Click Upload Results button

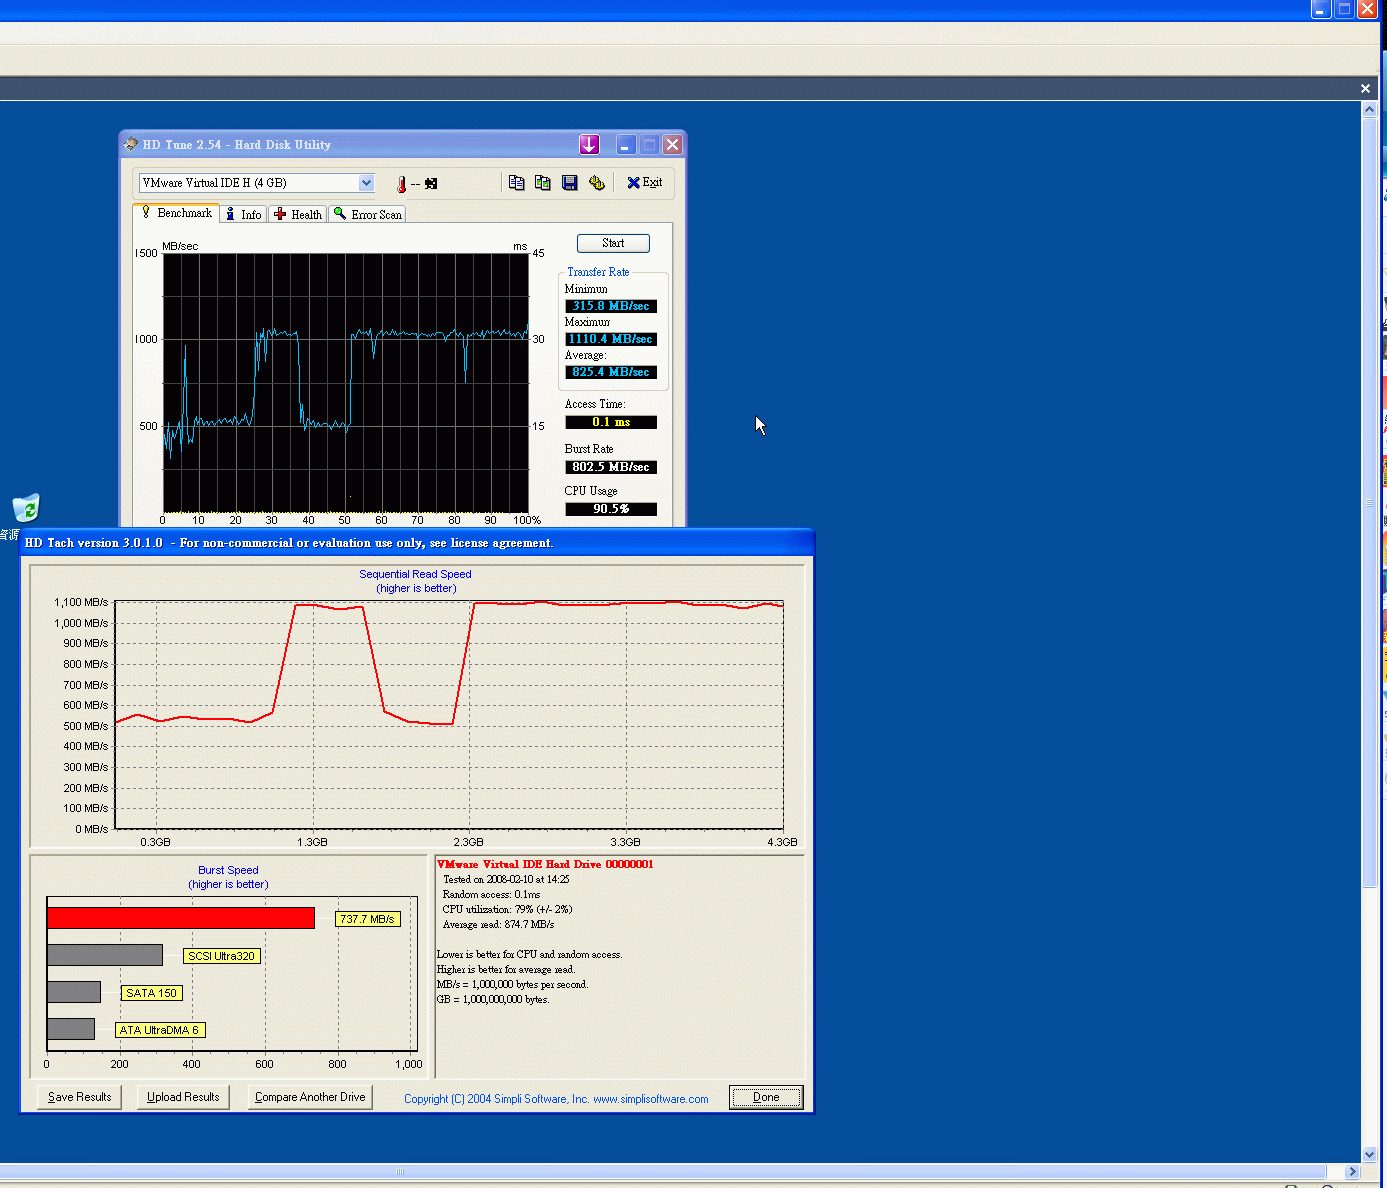183,1097
